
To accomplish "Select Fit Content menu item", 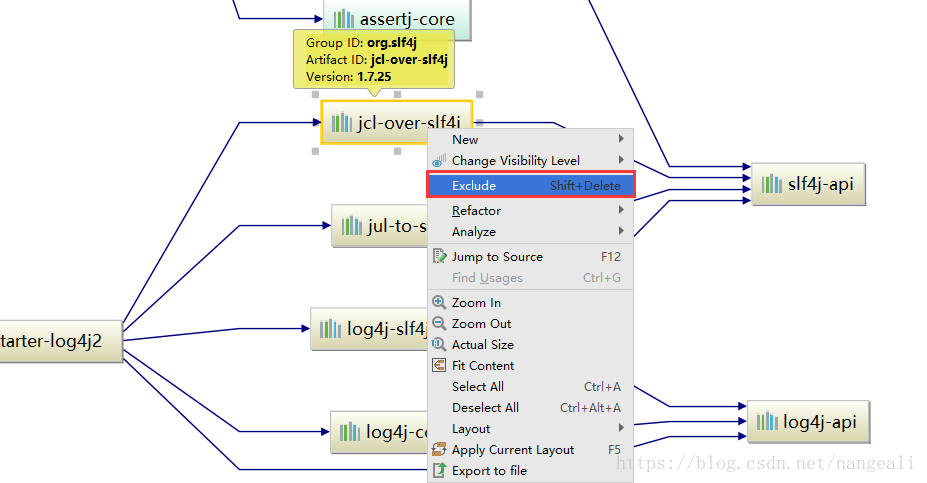I will pyautogui.click(x=530, y=365).
